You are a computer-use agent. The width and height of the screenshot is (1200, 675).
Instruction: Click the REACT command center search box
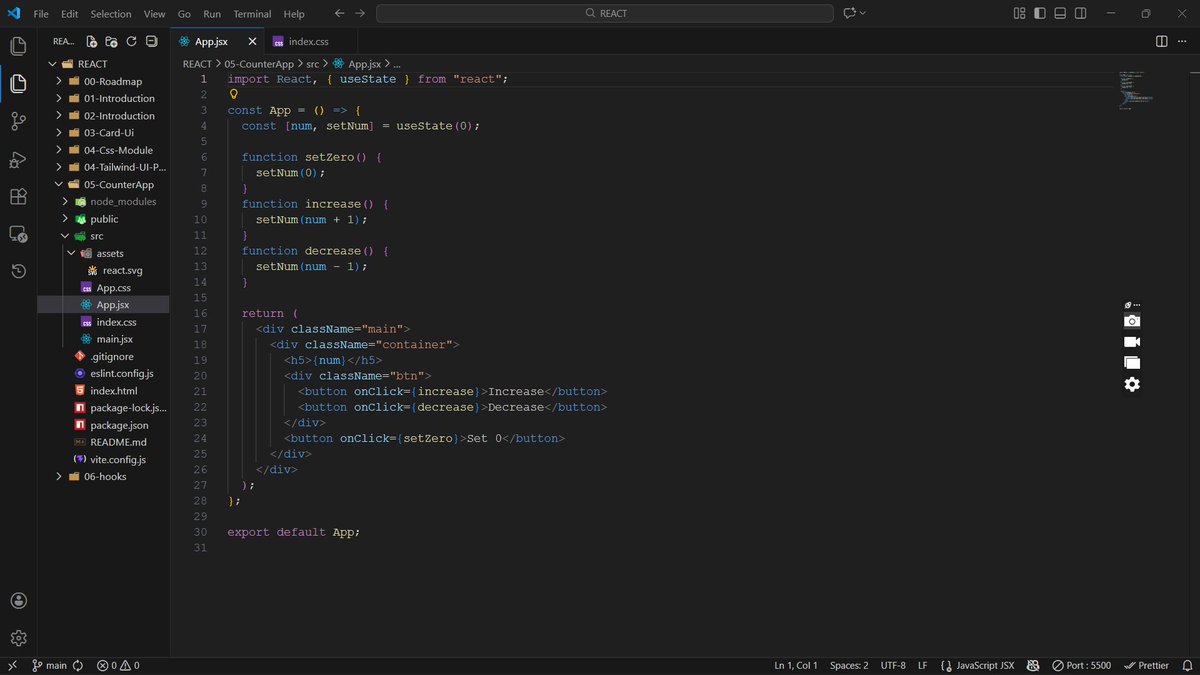604,13
